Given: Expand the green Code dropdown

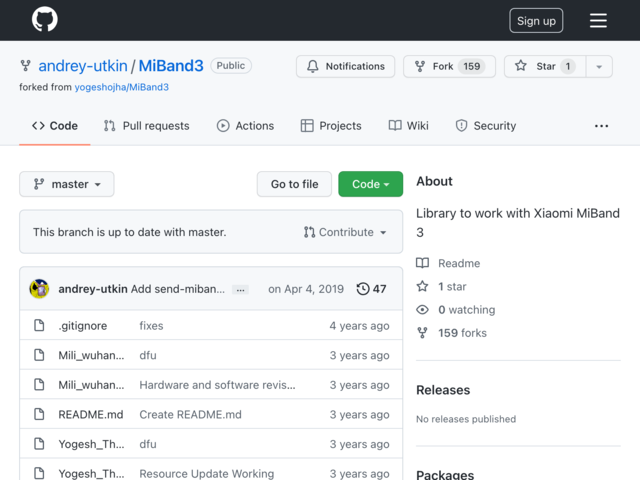Looking at the screenshot, I should (371, 184).
